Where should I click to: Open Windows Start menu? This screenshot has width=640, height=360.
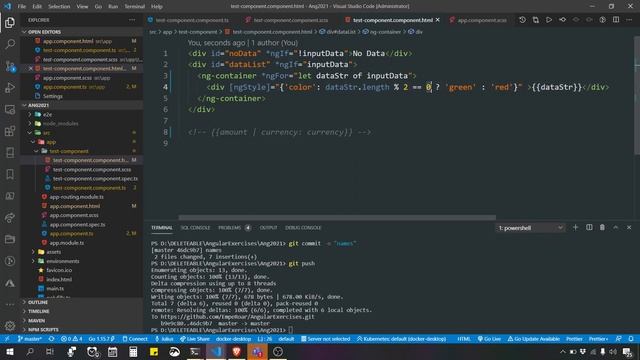tap(9, 352)
